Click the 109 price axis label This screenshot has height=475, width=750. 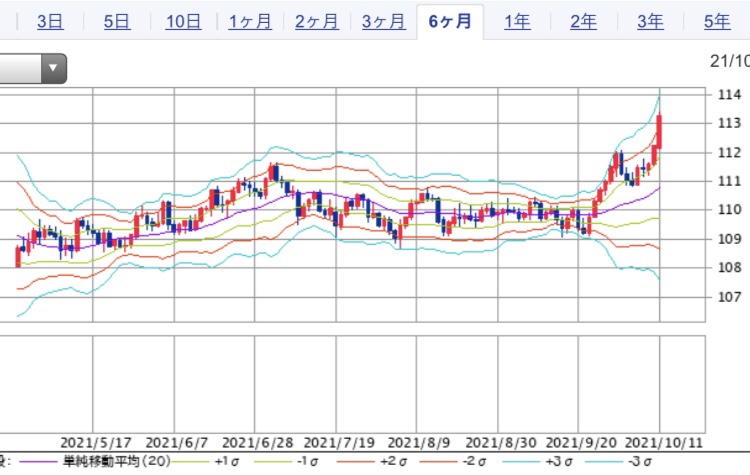click(729, 239)
